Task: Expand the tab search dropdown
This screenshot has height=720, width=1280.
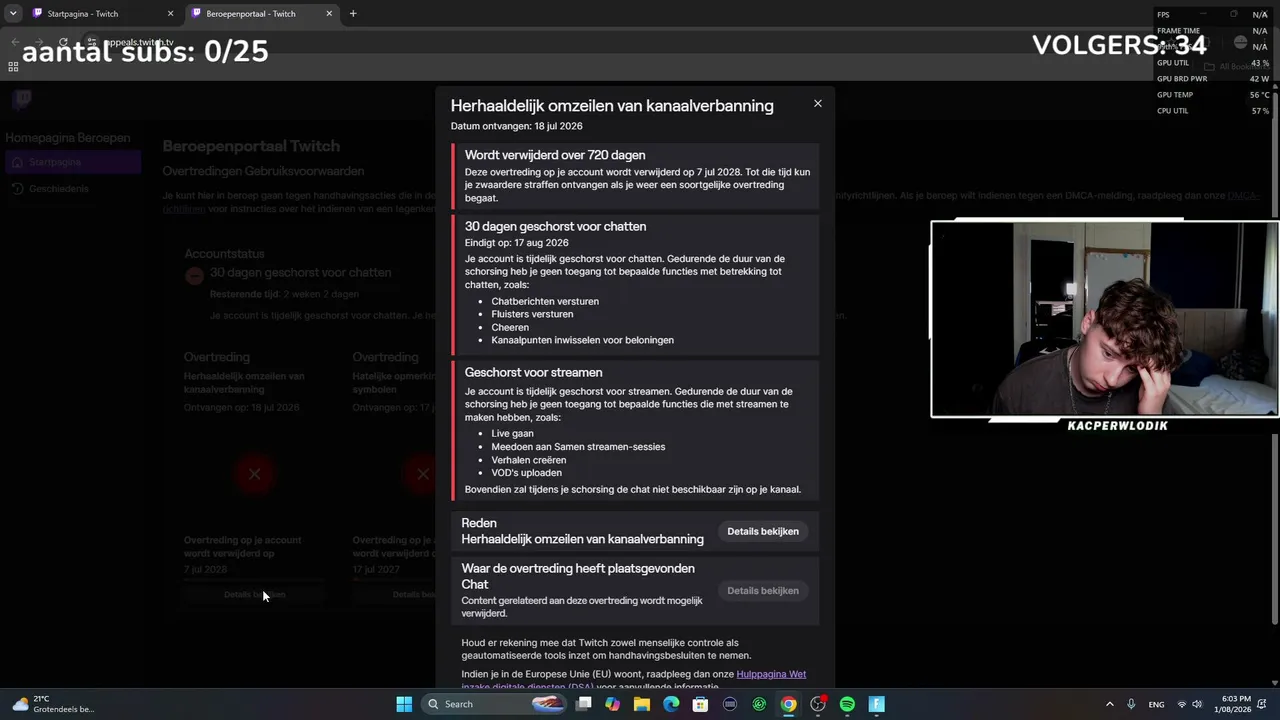Action: (13, 14)
